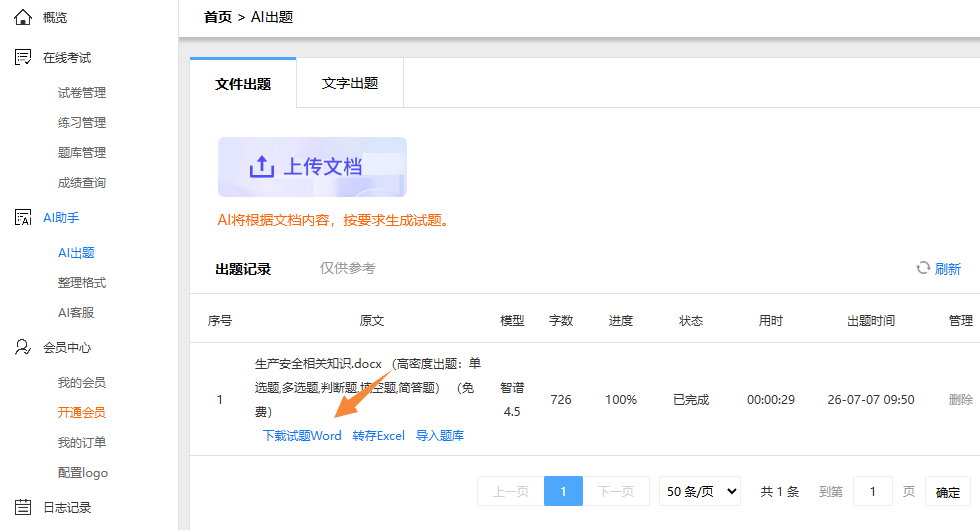Open 题库管理 page
The width and height of the screenshot is (980, 530).
82,152
